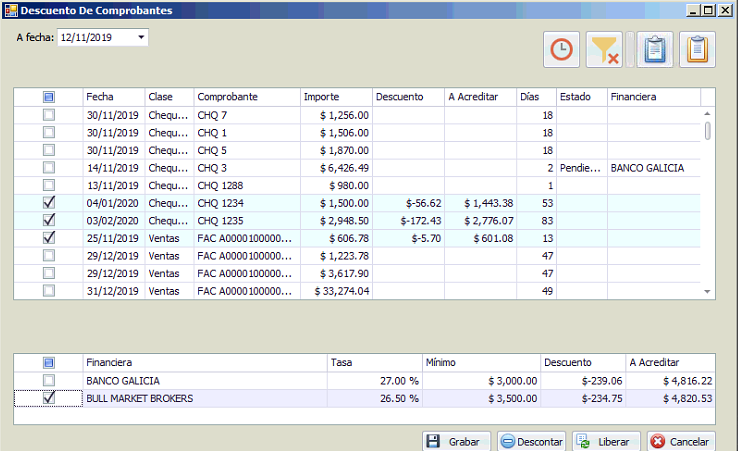The height and width of the screenshot is (451, 738).
Task: Sort lower grid by Financiera header
Action: (205, 362)
